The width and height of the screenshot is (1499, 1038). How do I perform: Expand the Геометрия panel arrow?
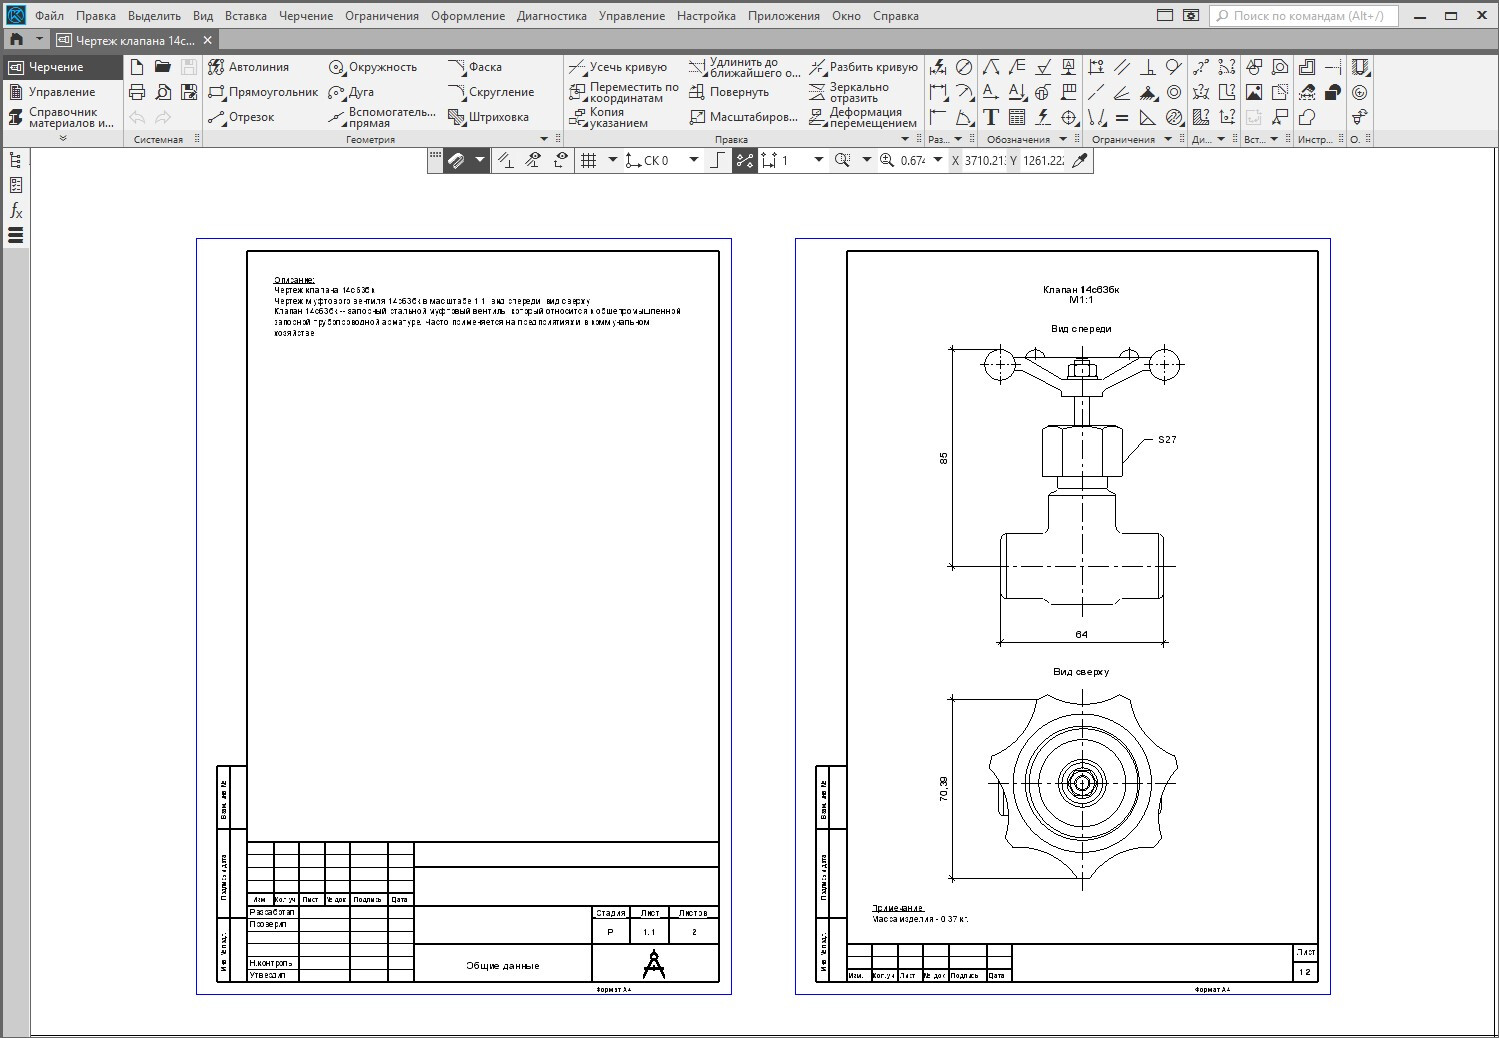[x=544, y=139]
